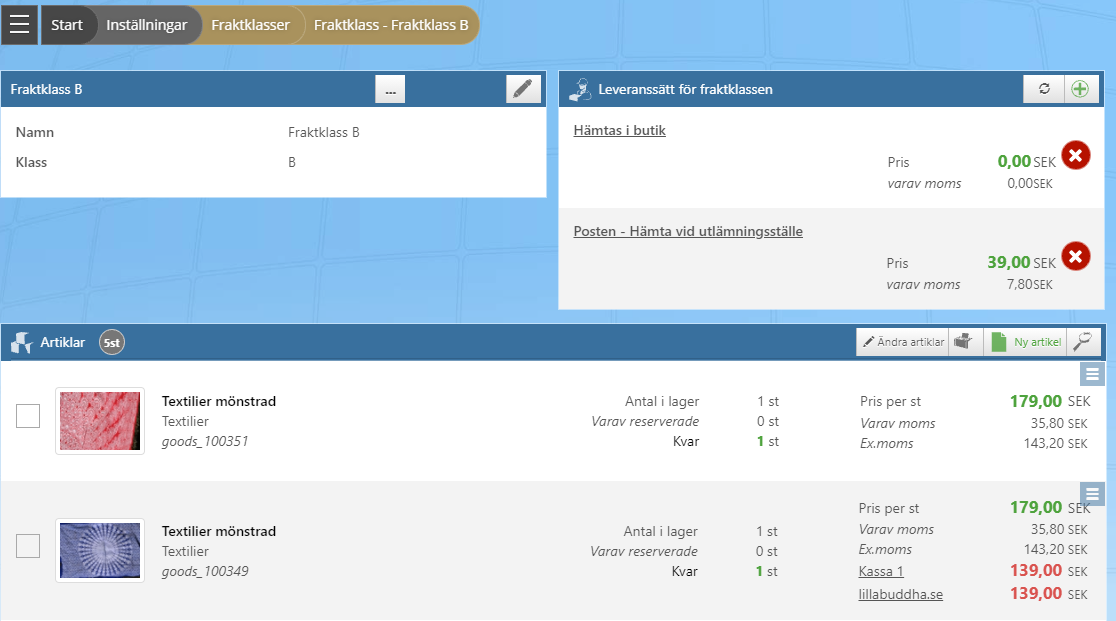Open the lillabuddha.se price link
The height and width of the screenshot is (621, 1116).
tap(900, 594)
